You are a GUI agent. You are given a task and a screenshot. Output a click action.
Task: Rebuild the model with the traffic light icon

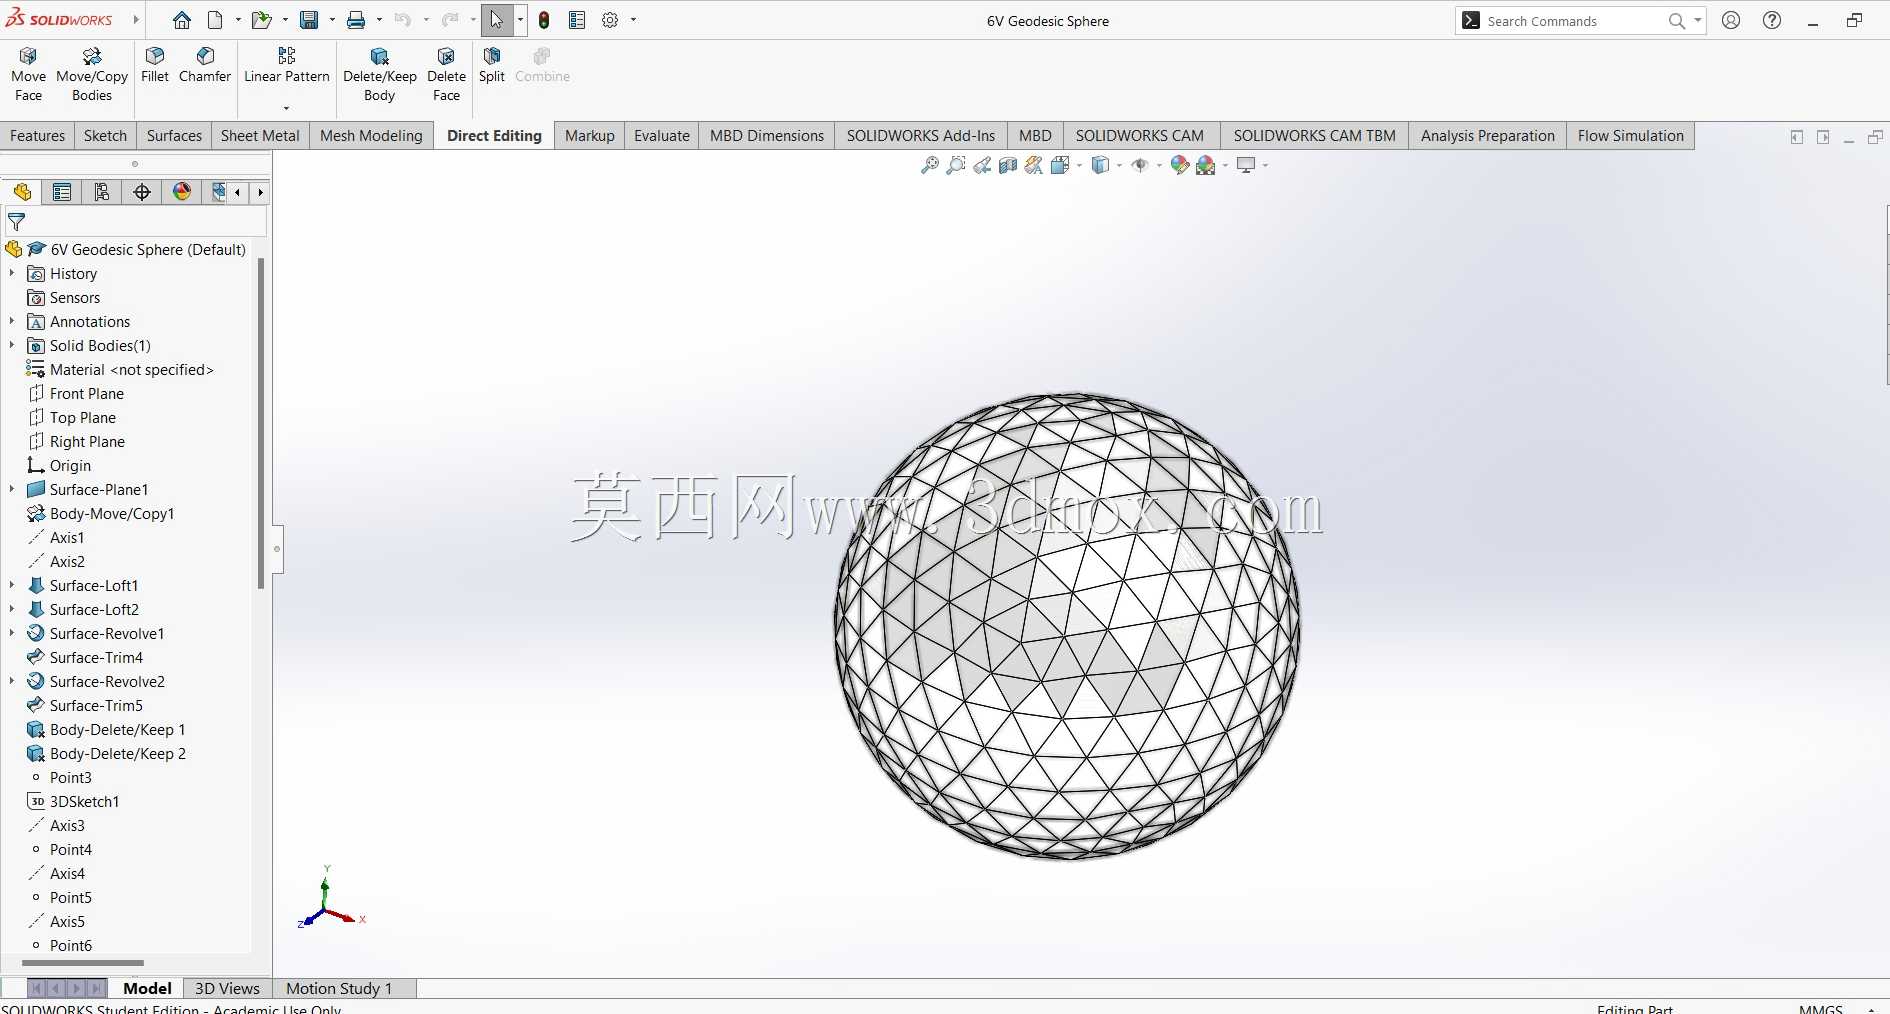point(544,20)
